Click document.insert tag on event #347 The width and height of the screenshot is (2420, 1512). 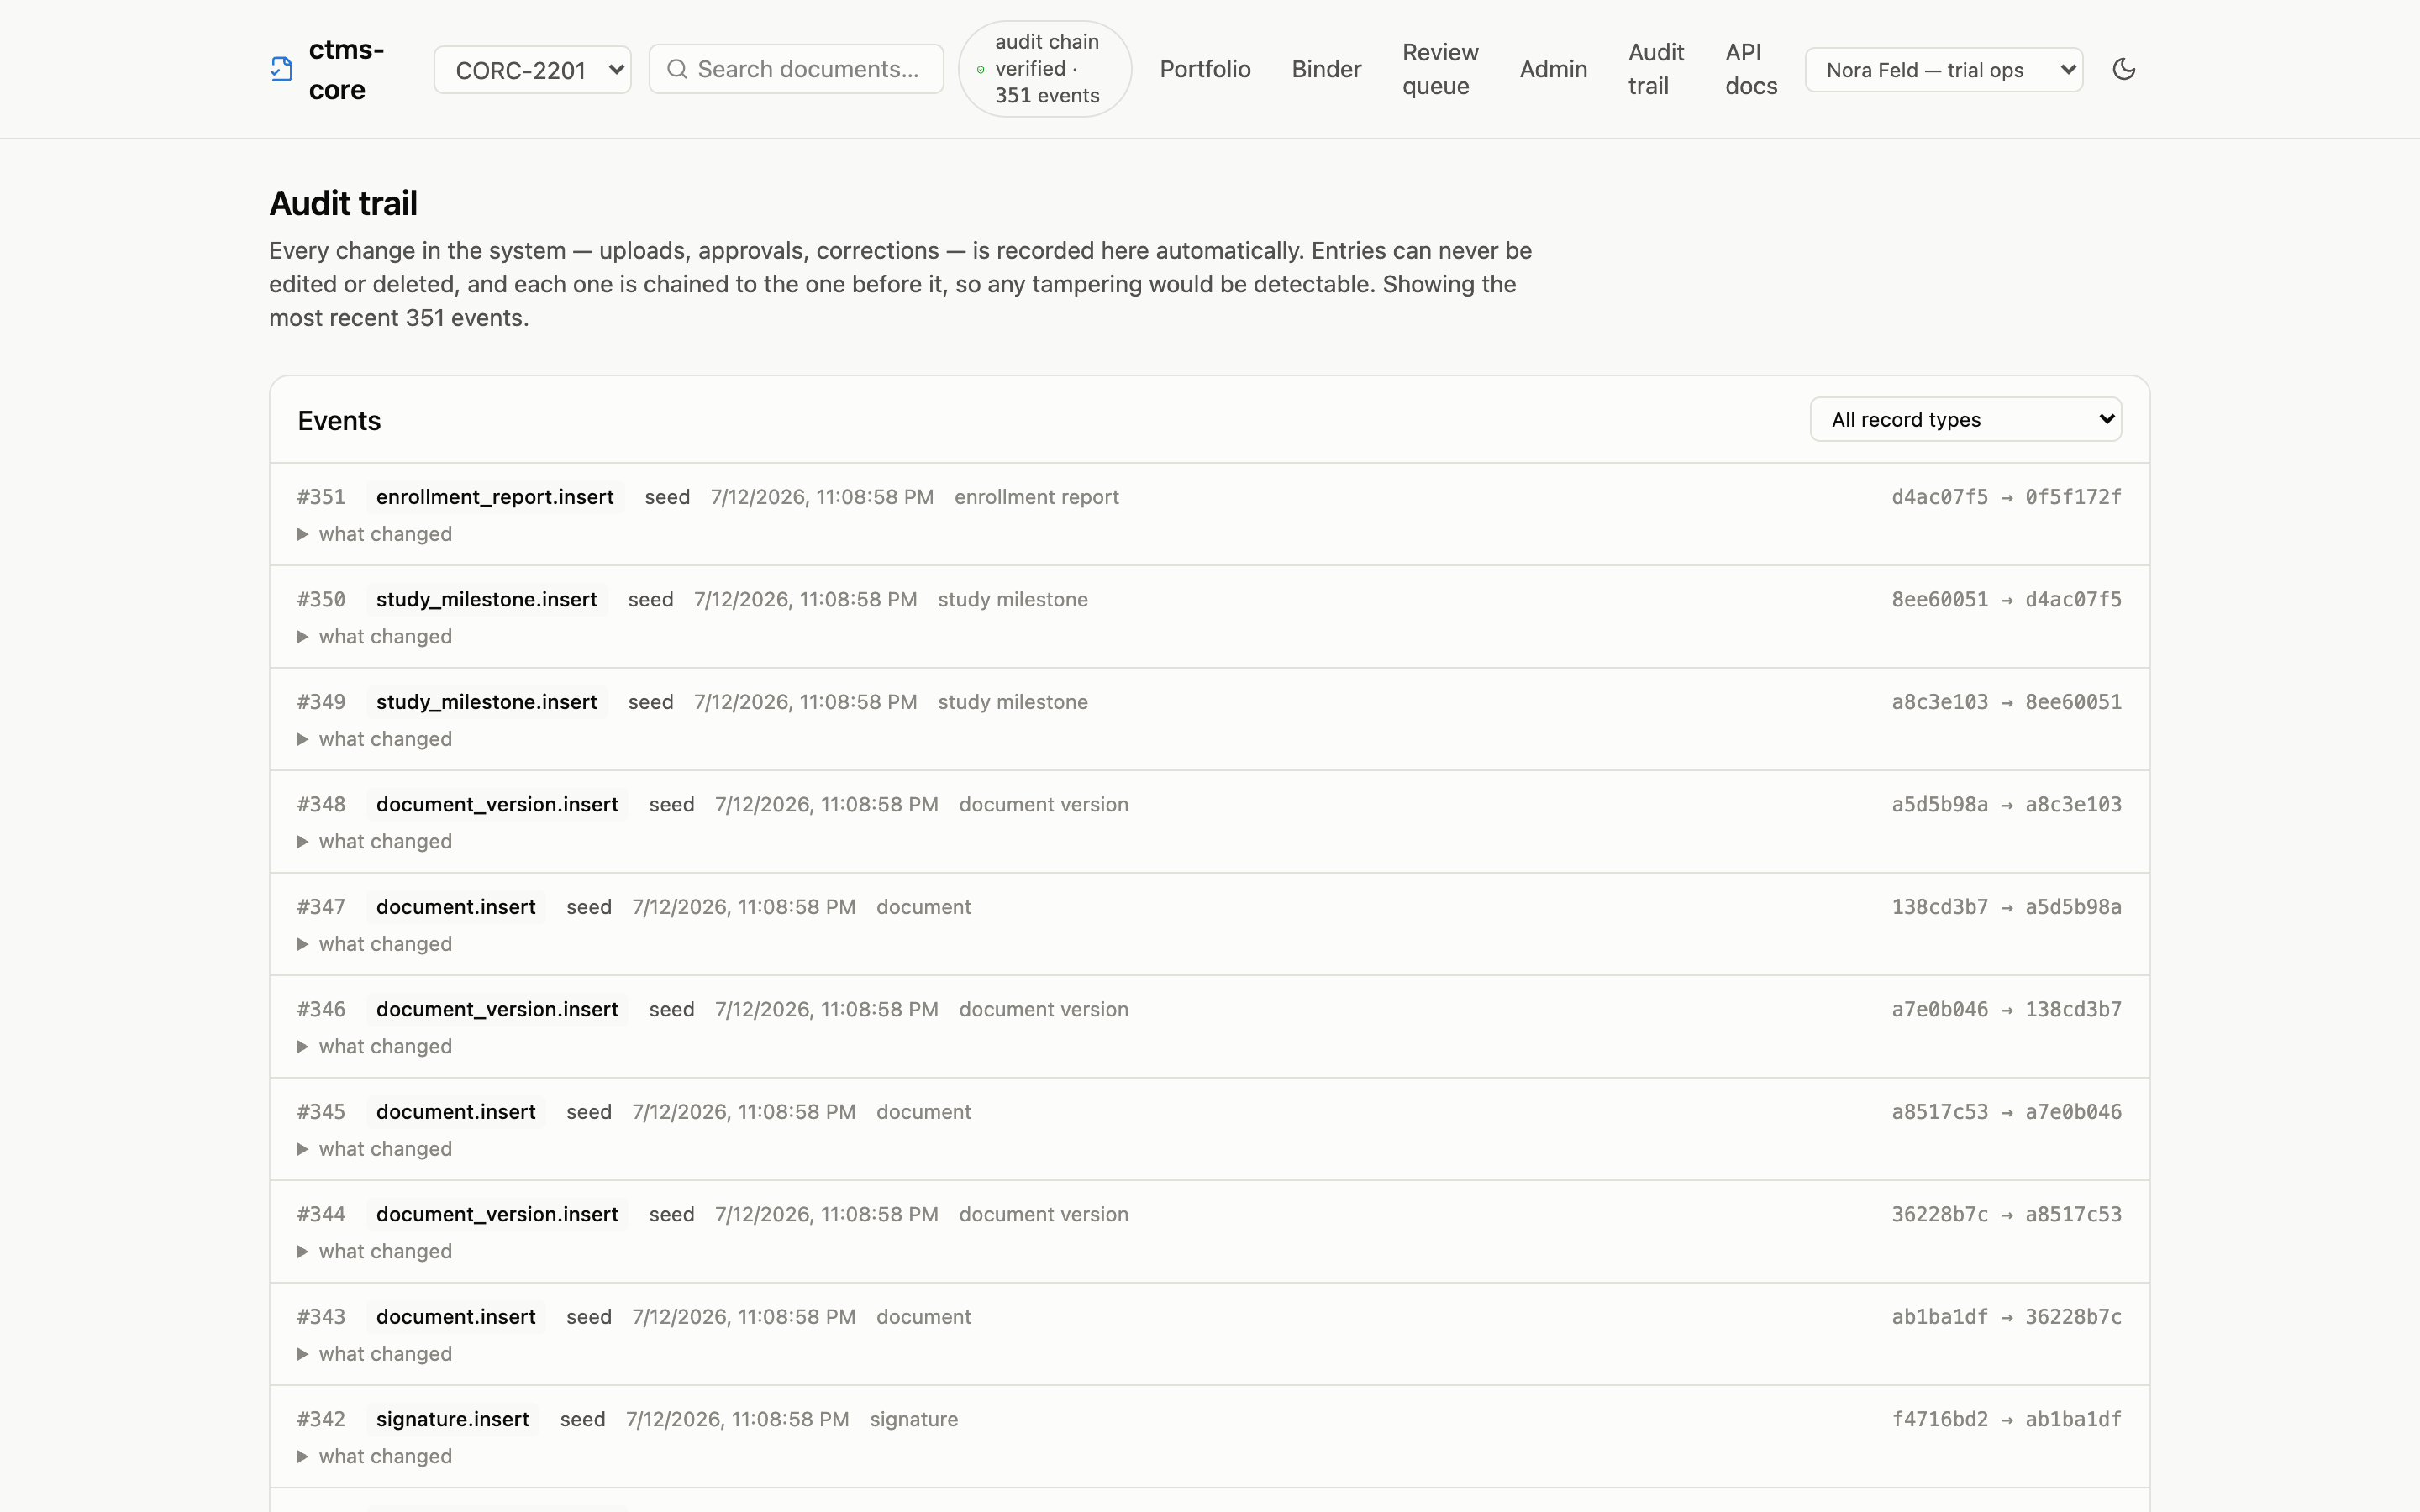[x=456, y=907]
